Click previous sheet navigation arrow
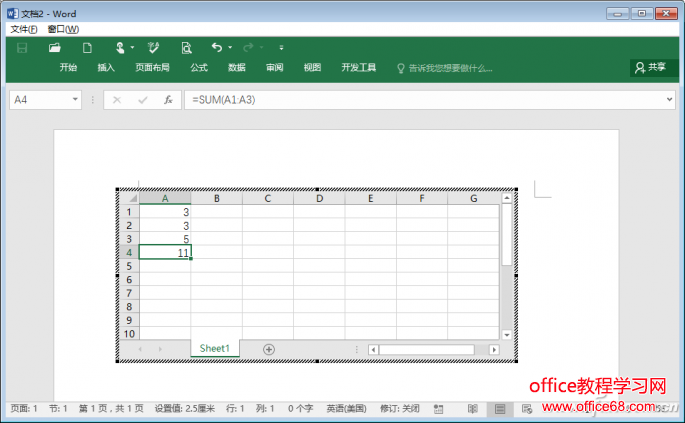 pyautogui.click(x=140, y=349)
